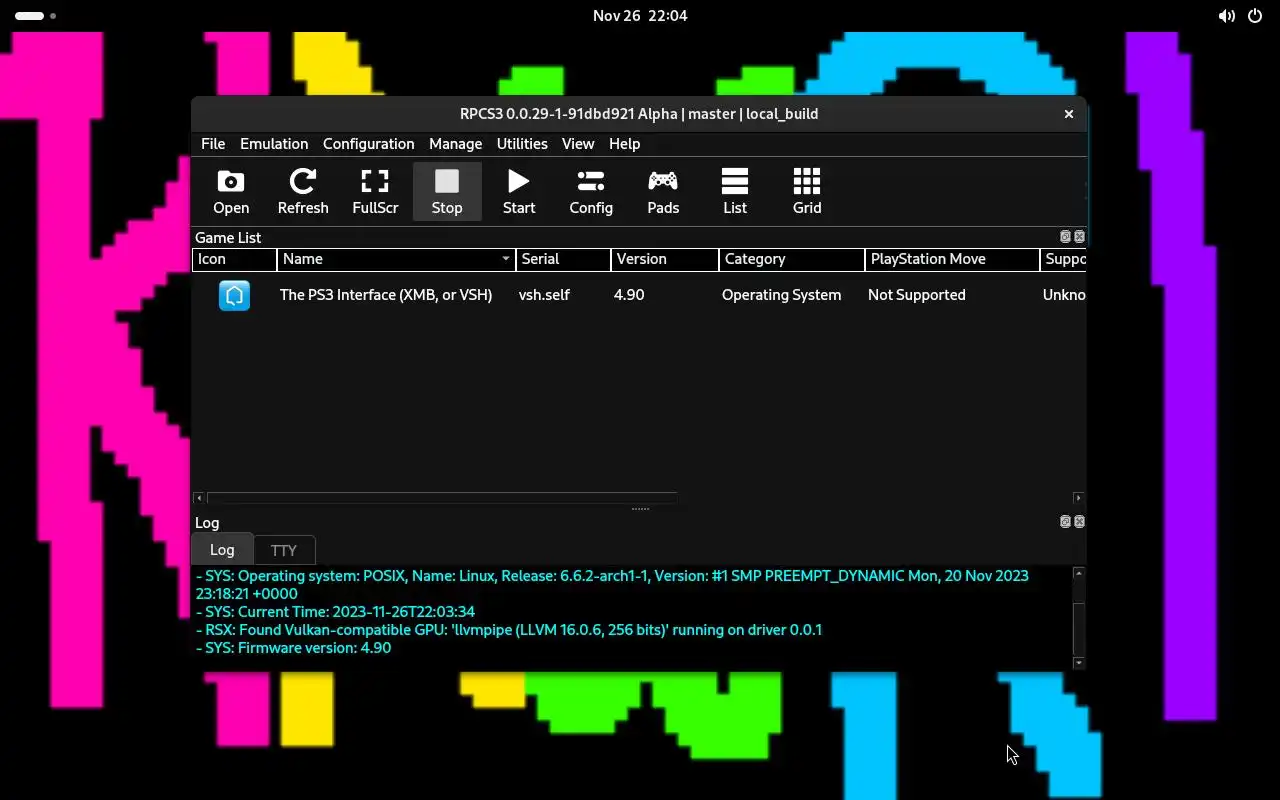Select the PS3 Interface game icon
Viewport: 1280px width, 800px height.
(234, 295)
